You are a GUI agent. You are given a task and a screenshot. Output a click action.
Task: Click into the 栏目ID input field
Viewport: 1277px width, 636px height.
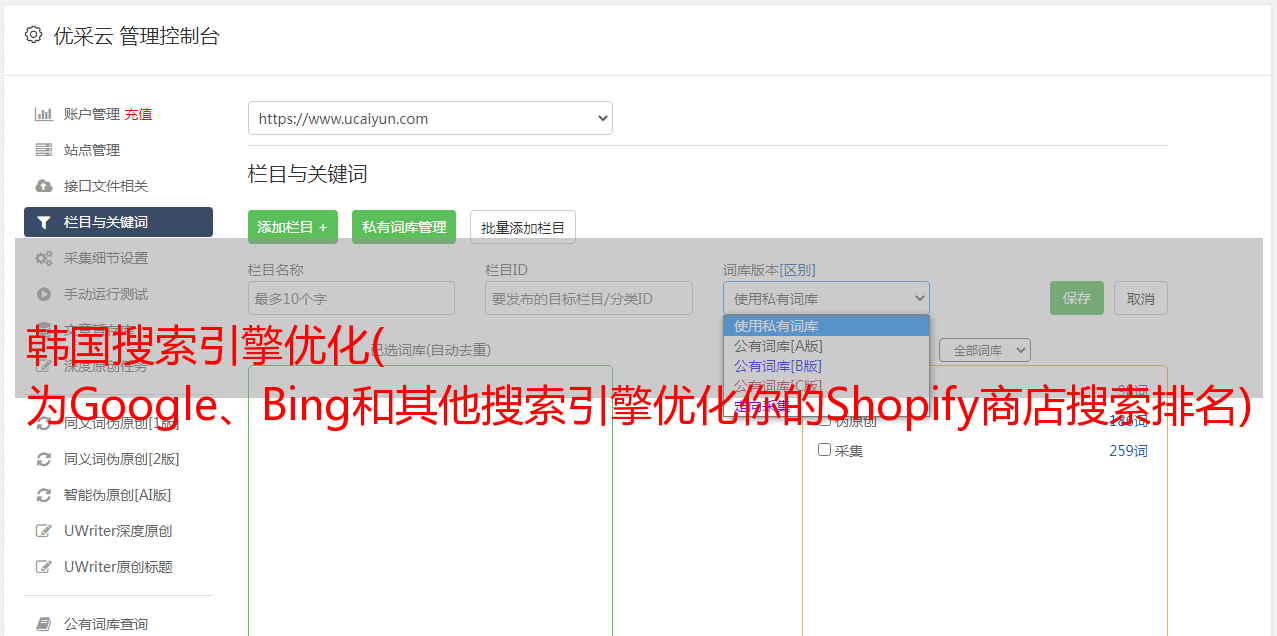(x=589, y=298)
